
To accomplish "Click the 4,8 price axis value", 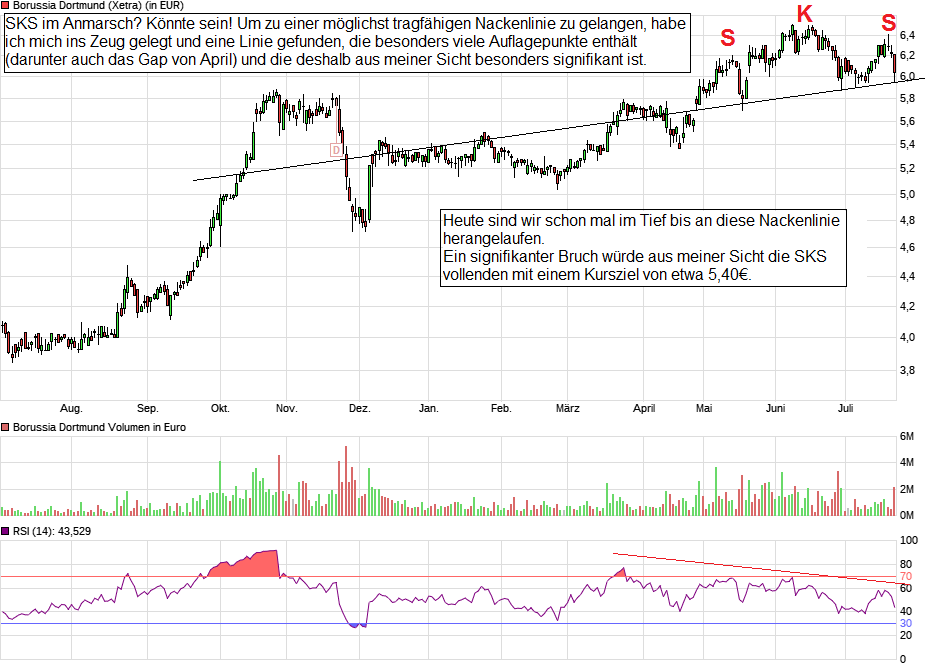I will 907,220.
